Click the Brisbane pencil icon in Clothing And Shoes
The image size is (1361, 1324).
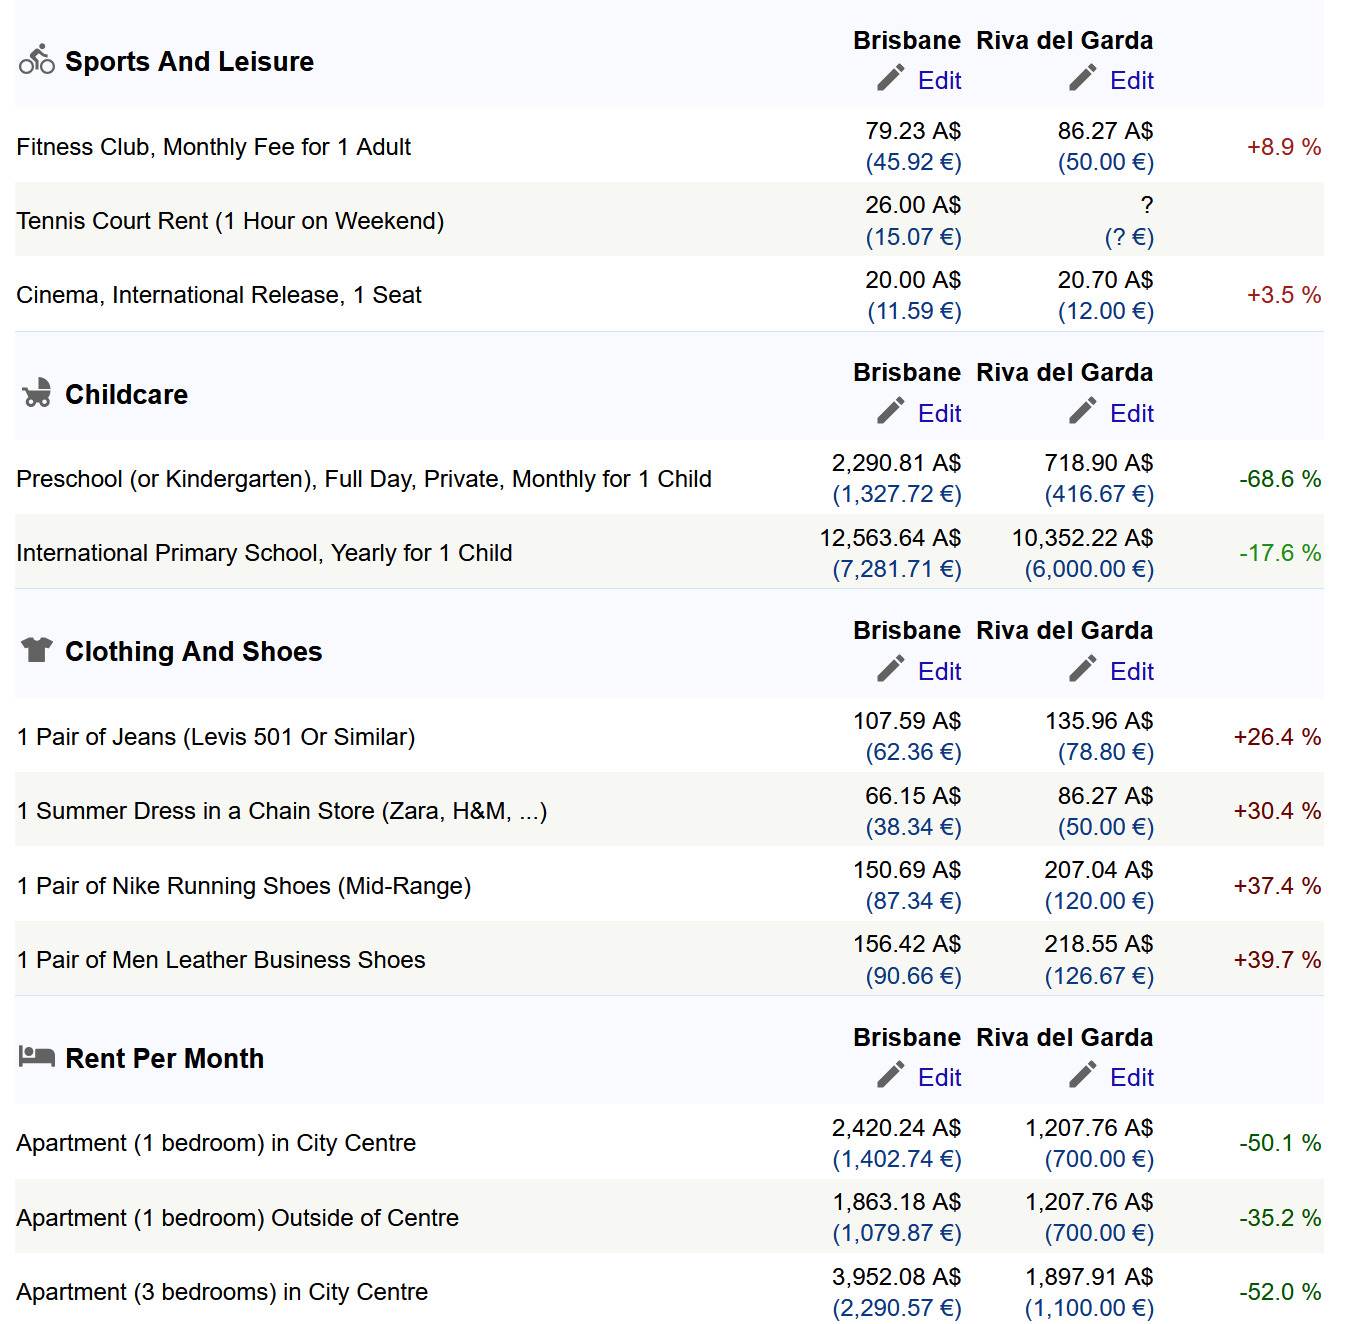(890, 670)
